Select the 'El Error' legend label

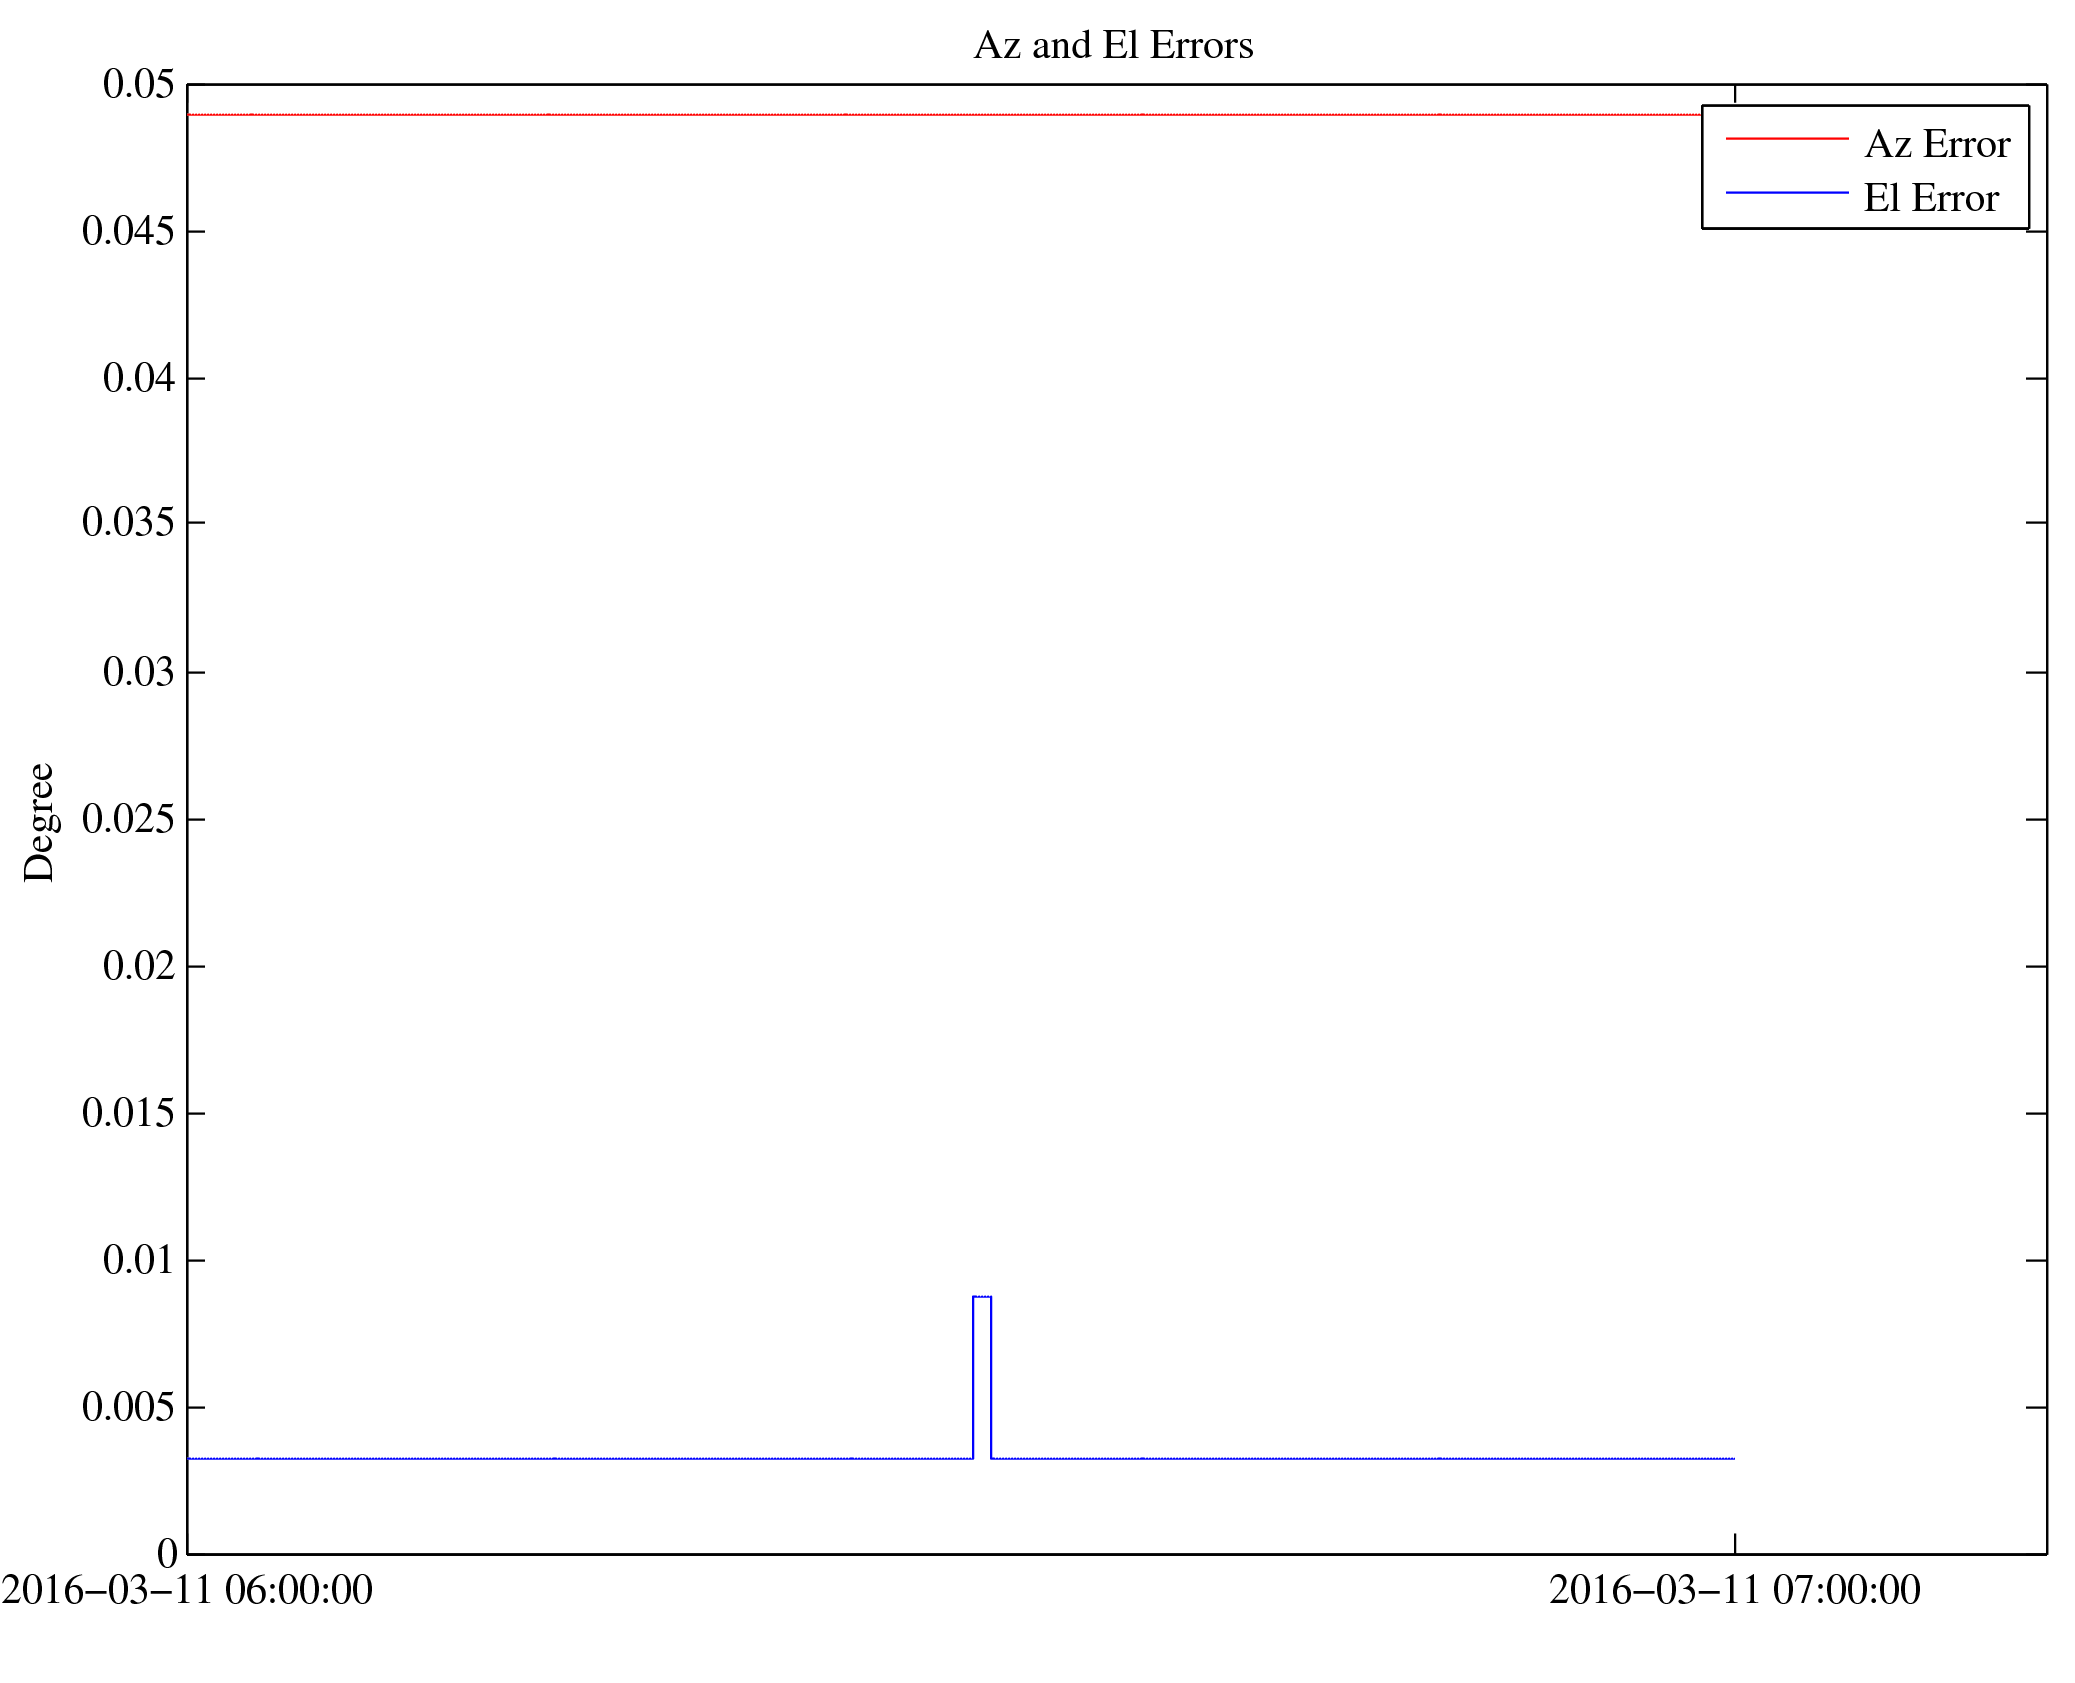point(1930,198)
